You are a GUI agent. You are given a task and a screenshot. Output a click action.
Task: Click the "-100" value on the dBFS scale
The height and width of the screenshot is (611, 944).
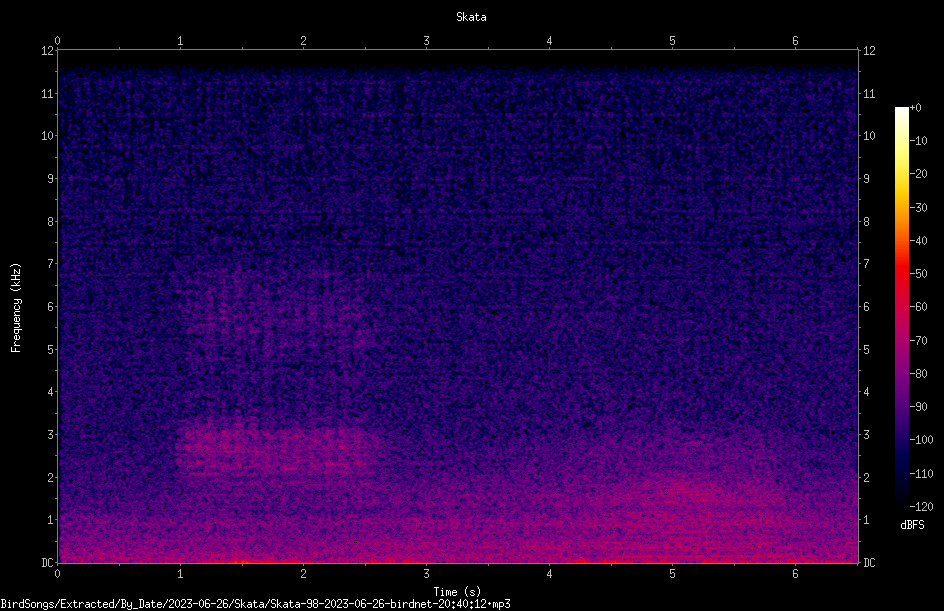(921, 440)
